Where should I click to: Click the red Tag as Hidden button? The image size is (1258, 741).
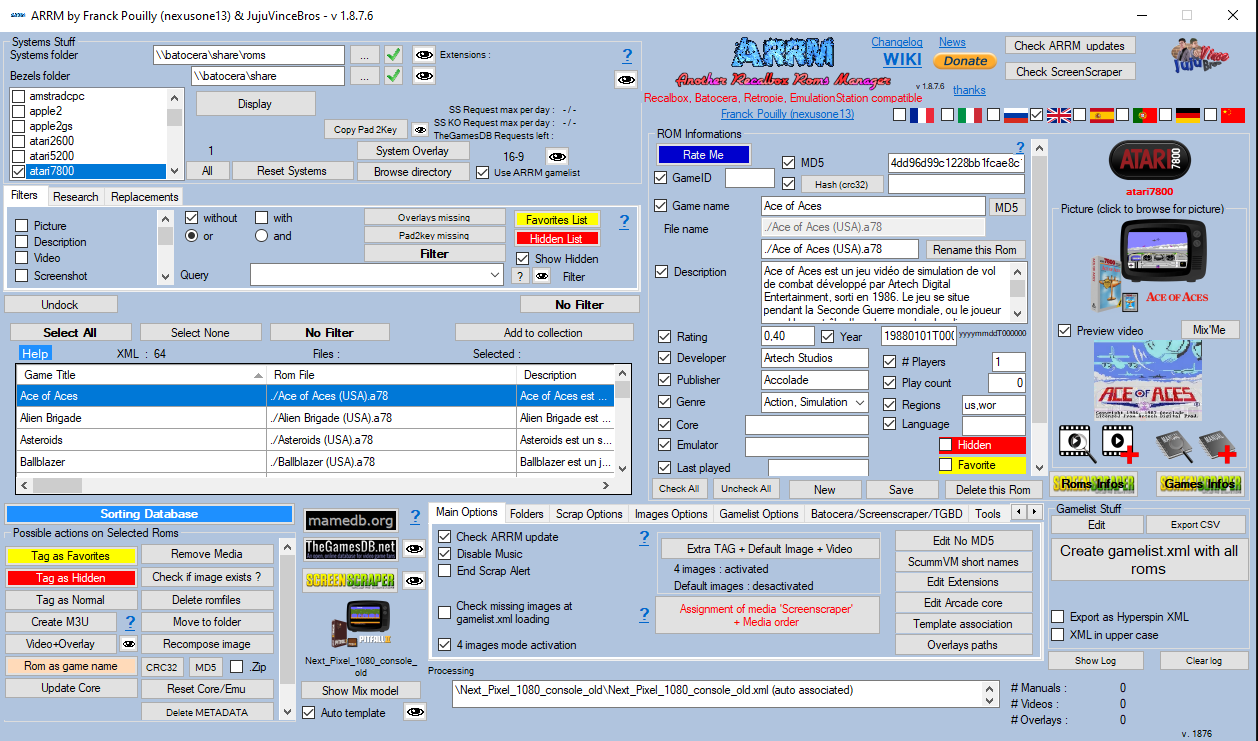point(71,578)
